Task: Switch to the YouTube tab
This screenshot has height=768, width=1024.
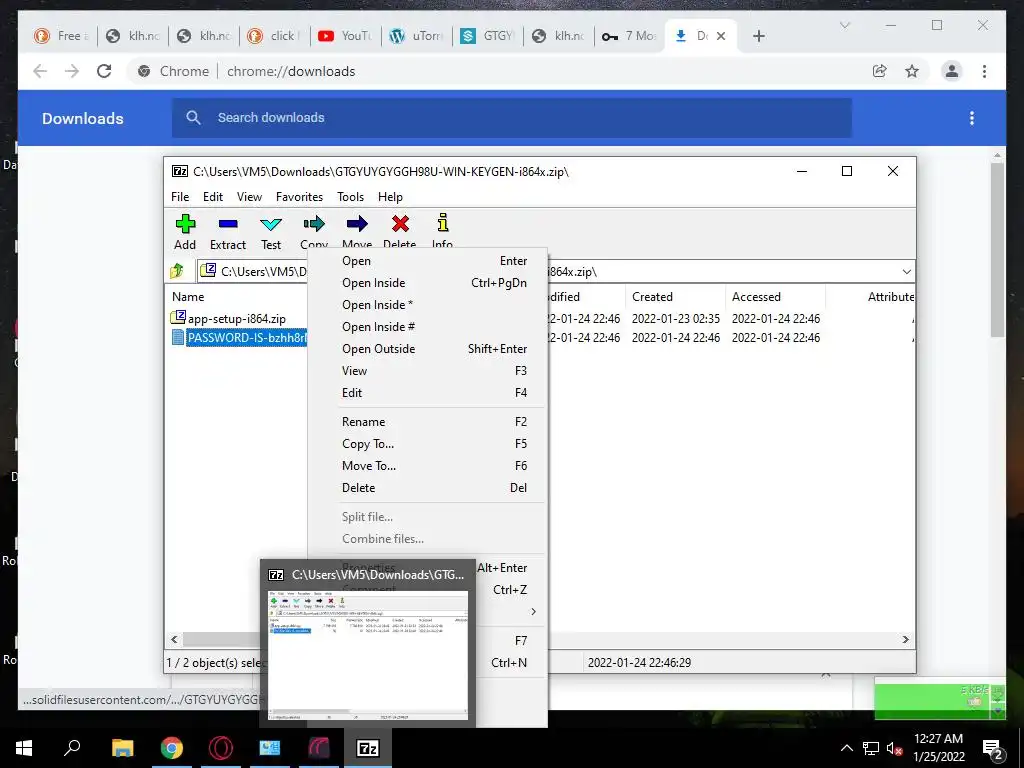Action: pos(345,36)
